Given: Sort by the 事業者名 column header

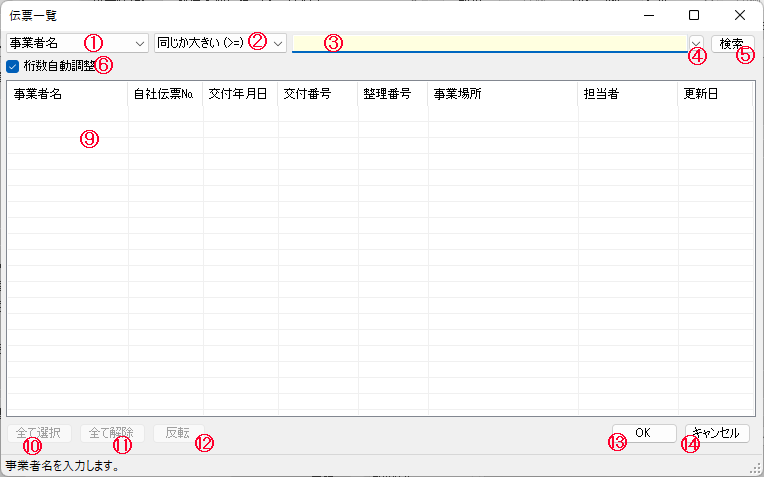Looking at the screenshot, I should click(x=67, y=94).
